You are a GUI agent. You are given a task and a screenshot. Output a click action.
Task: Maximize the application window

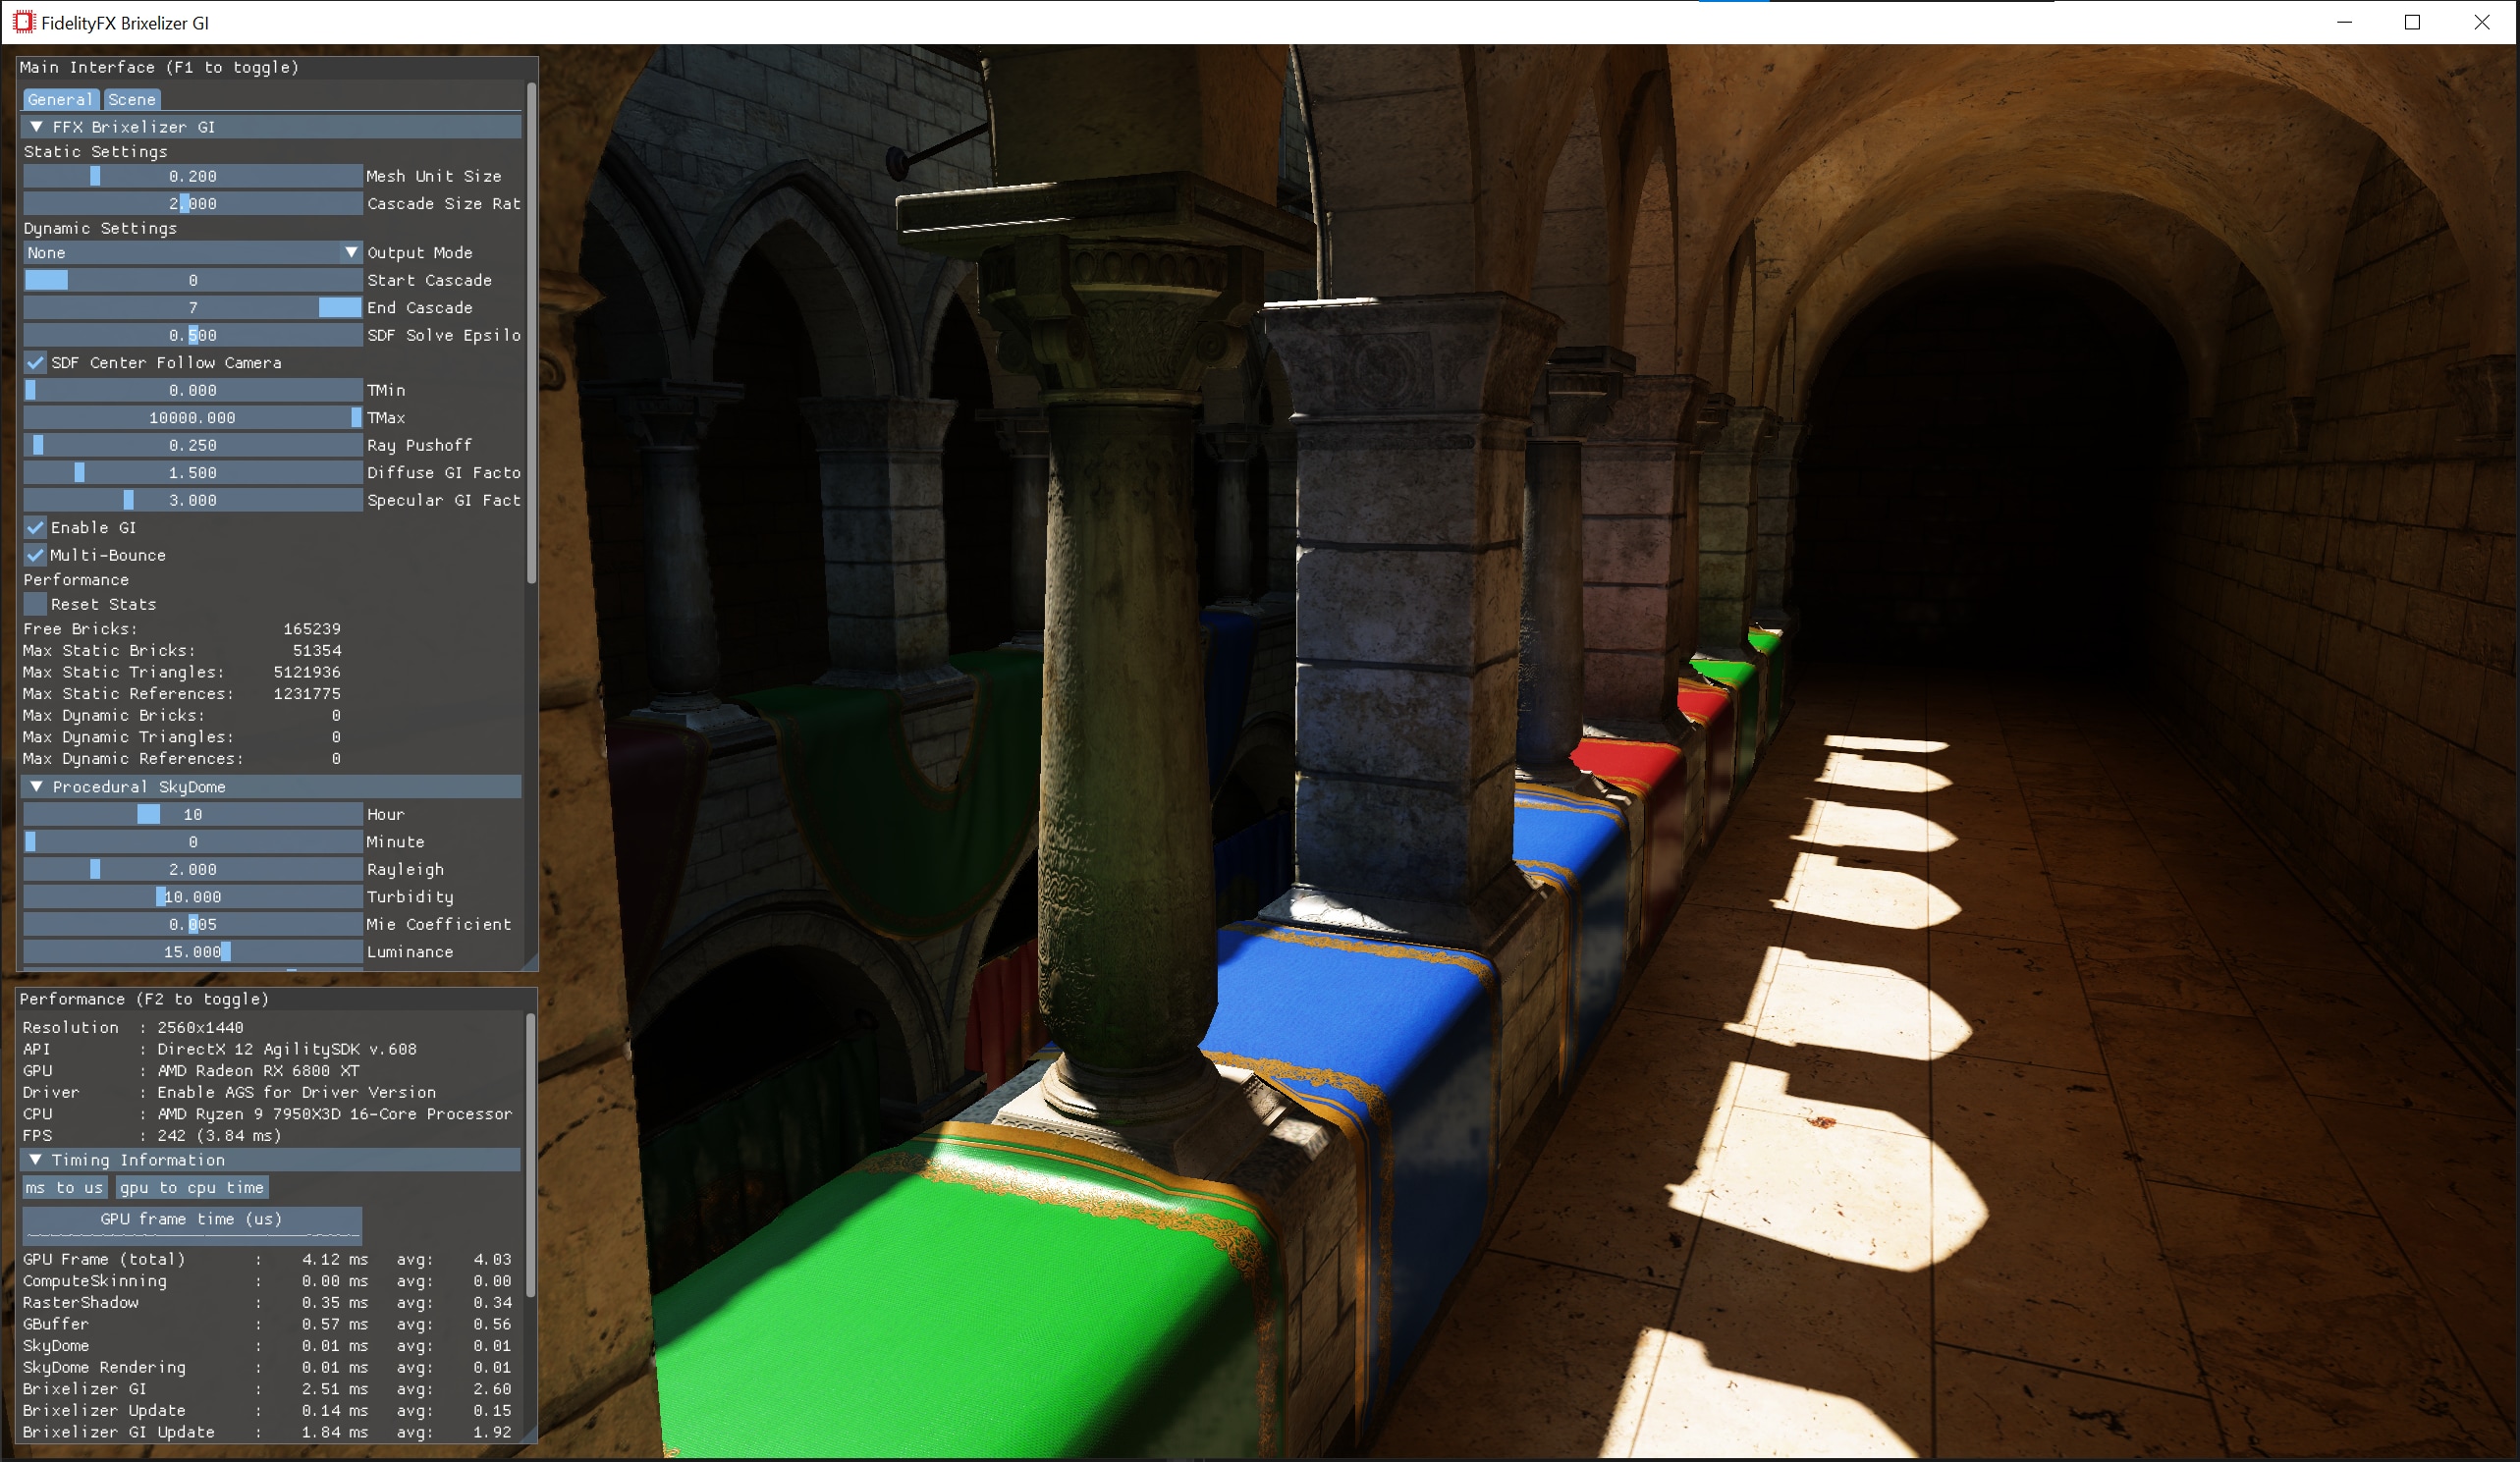pos(2412,22)
